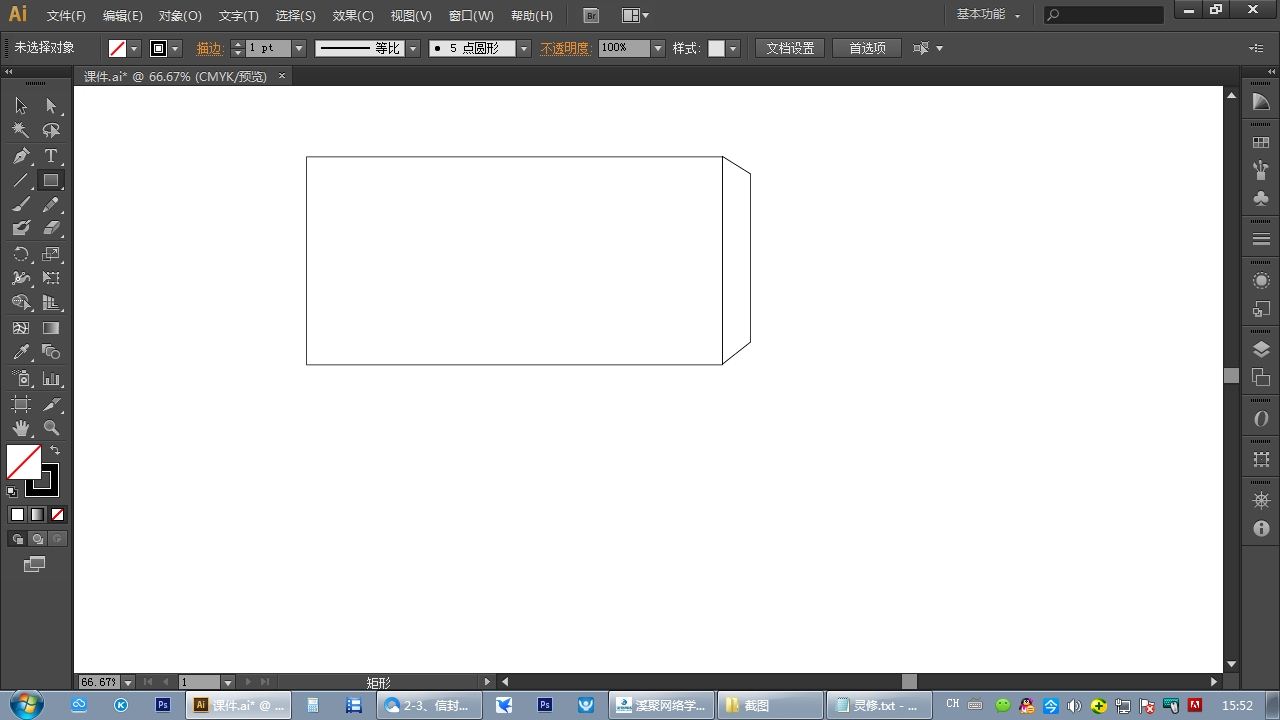The height and width of the screenshot is (720, 1280).
Task: Pick the Magic Wand tool
Action: point(21,131)
